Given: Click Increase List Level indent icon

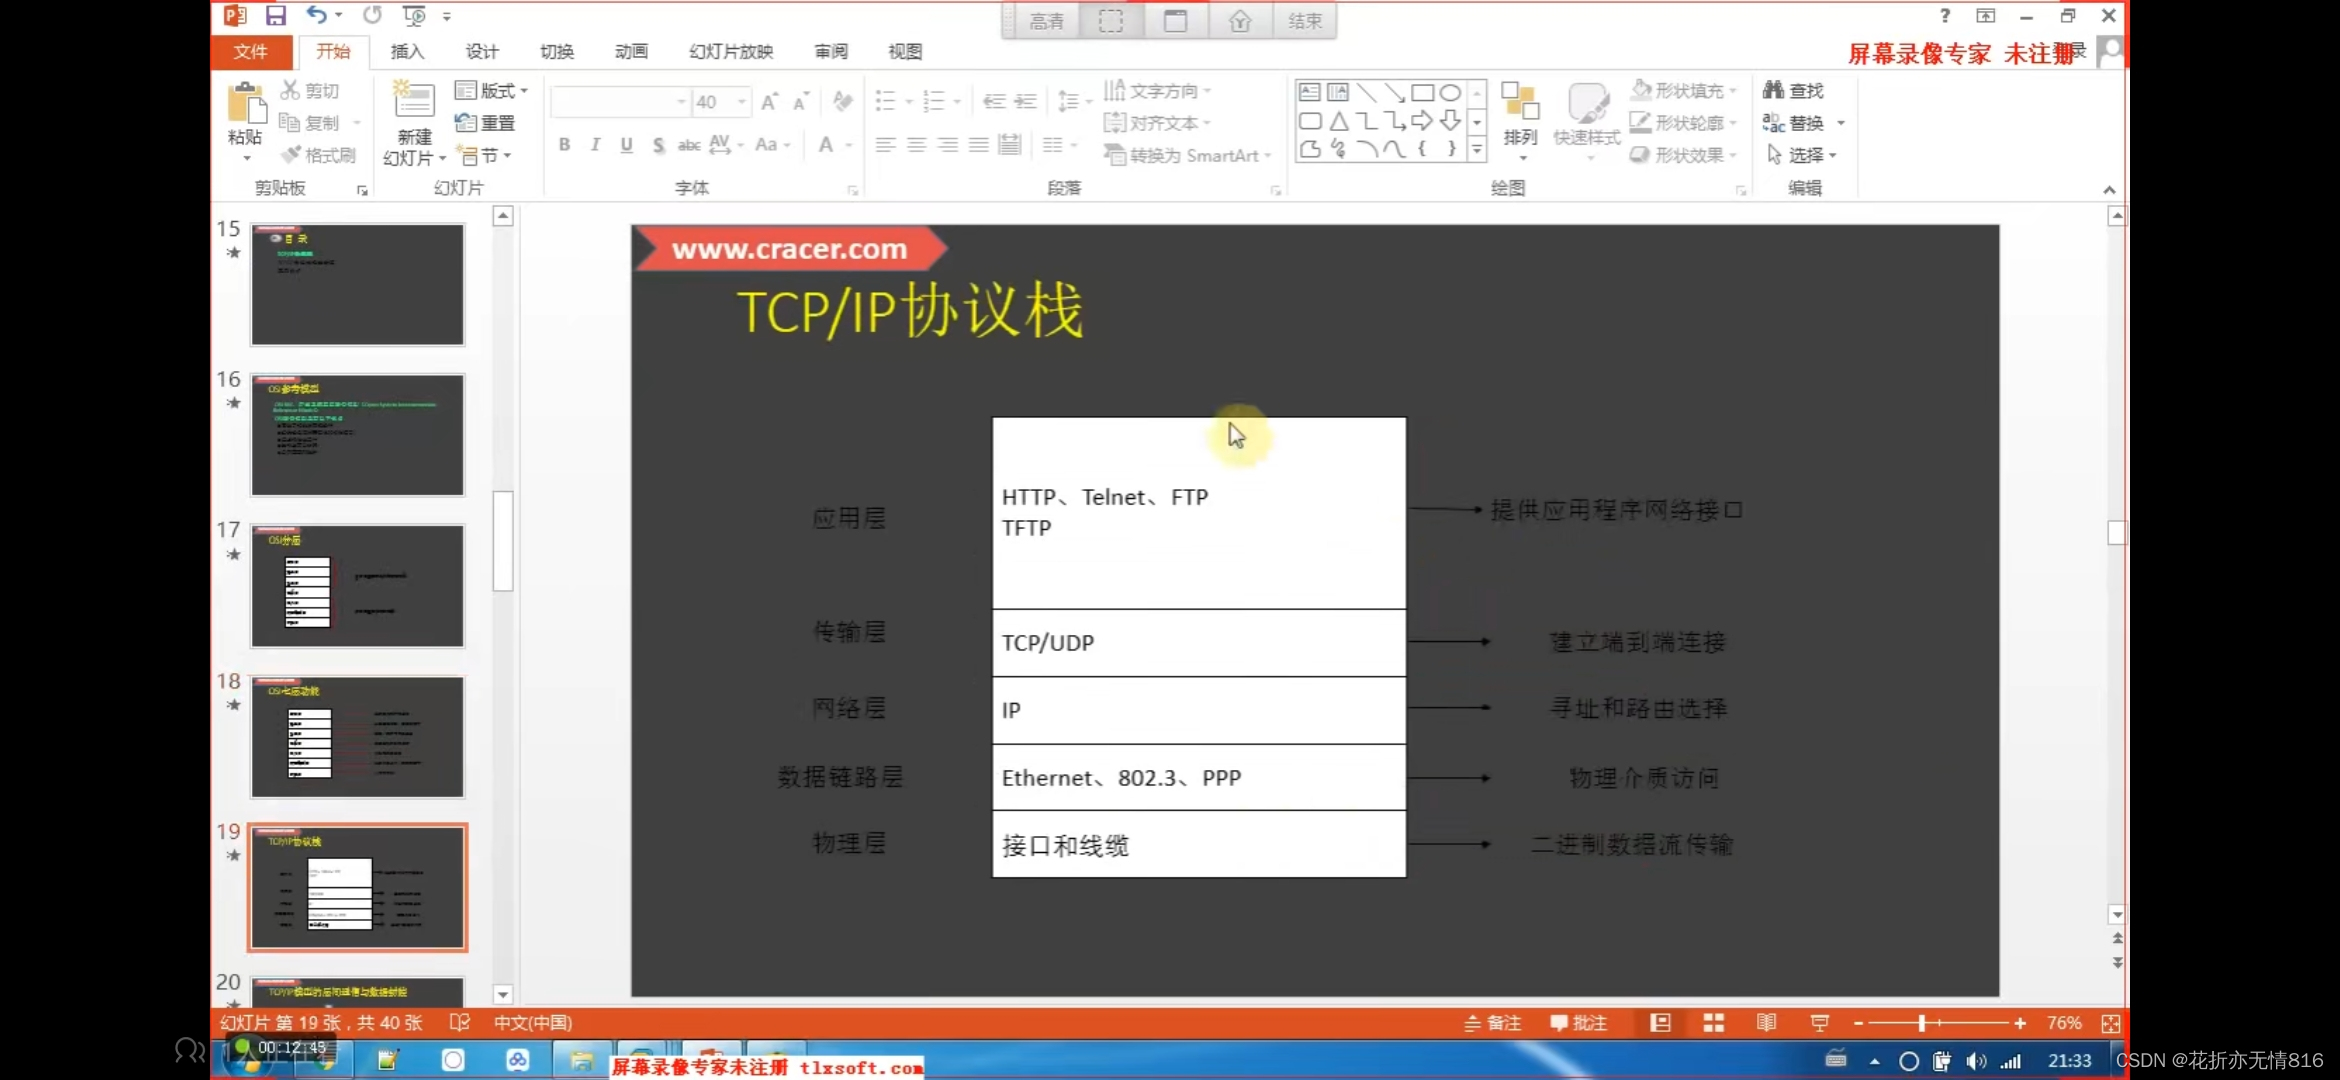Looking at the screenshot, I should (x=1025, y=102).
